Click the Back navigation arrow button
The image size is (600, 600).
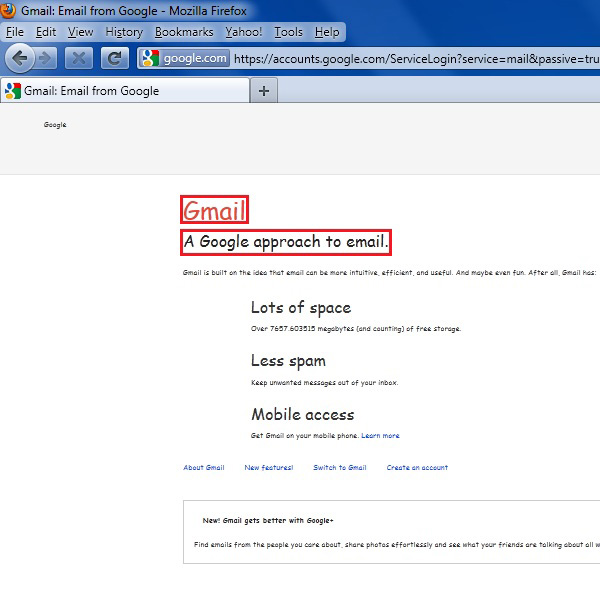20,58
